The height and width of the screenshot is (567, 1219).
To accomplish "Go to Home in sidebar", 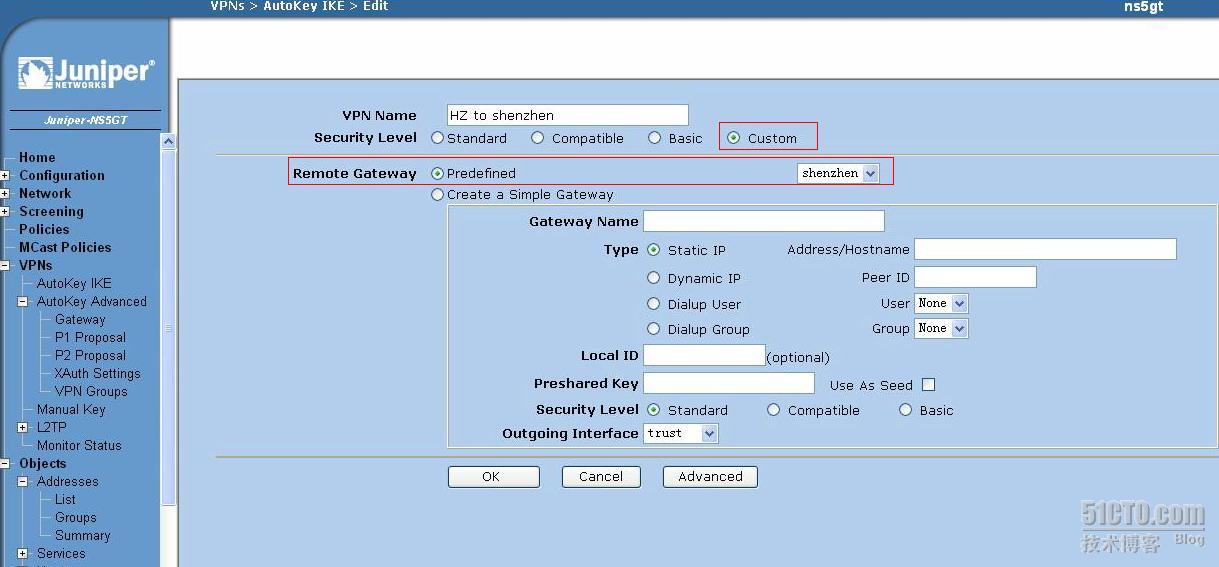I will tap(37, 157).
